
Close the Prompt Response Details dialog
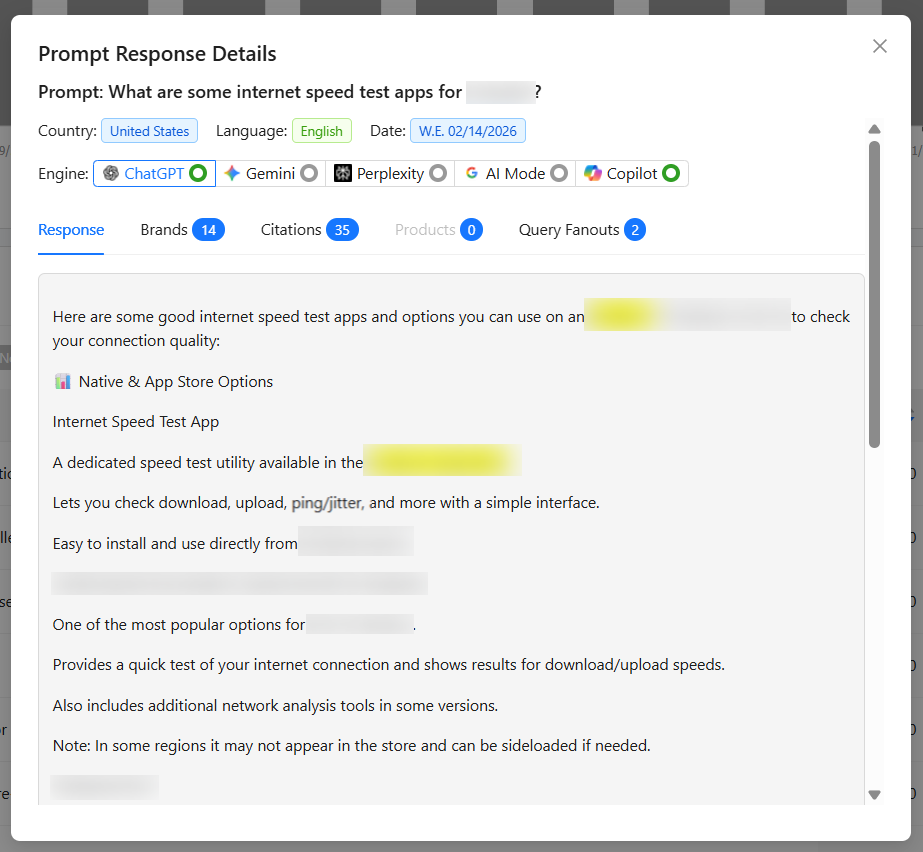point(880,46)
